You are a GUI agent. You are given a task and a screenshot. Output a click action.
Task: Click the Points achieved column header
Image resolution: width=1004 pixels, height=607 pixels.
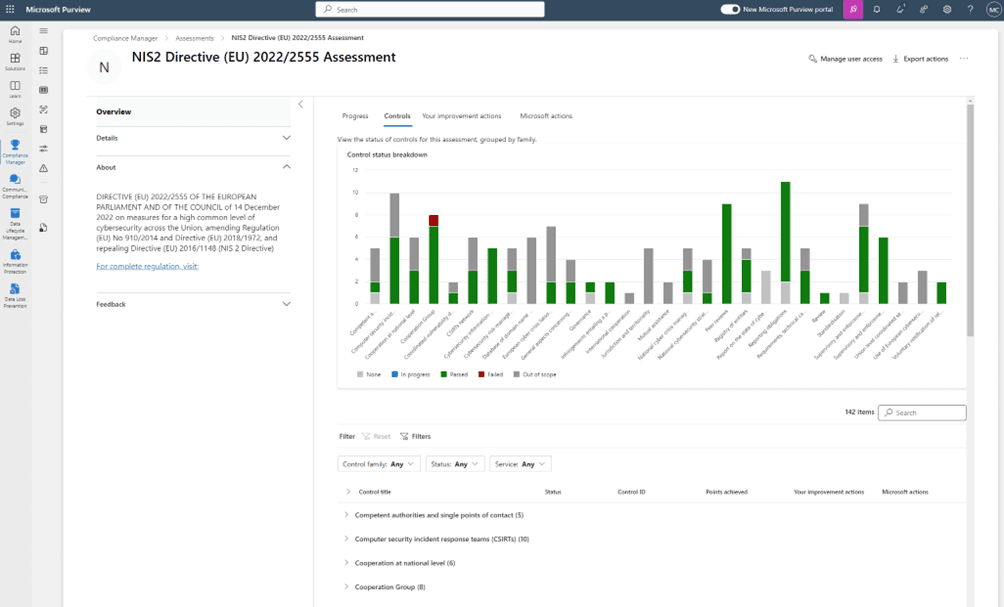click(x=726, y=492)
